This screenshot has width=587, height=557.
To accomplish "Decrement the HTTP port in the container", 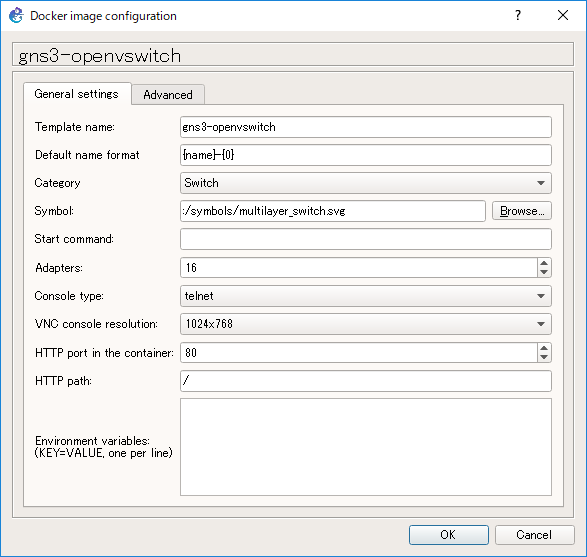I will (x=544, y=357).
